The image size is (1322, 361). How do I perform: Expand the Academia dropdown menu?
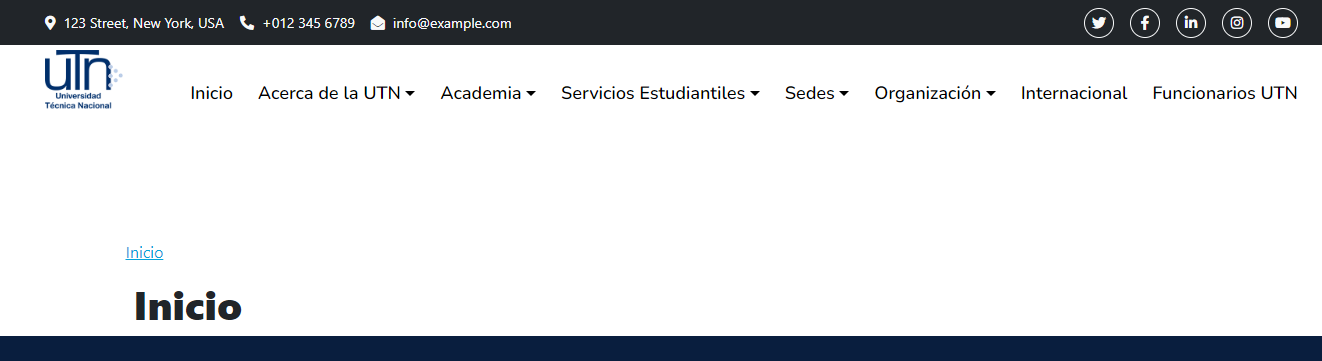[x=488, y=93]
